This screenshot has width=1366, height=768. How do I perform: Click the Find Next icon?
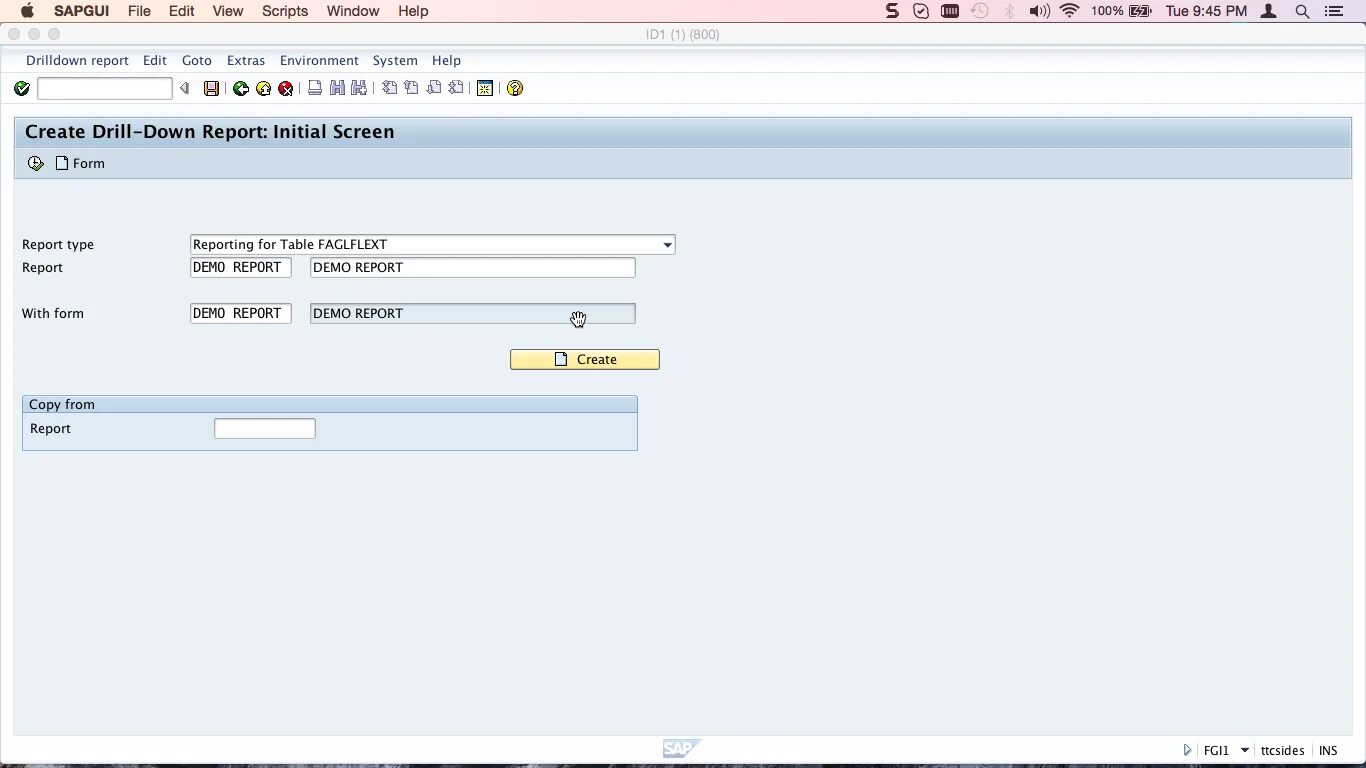point(357,88)
